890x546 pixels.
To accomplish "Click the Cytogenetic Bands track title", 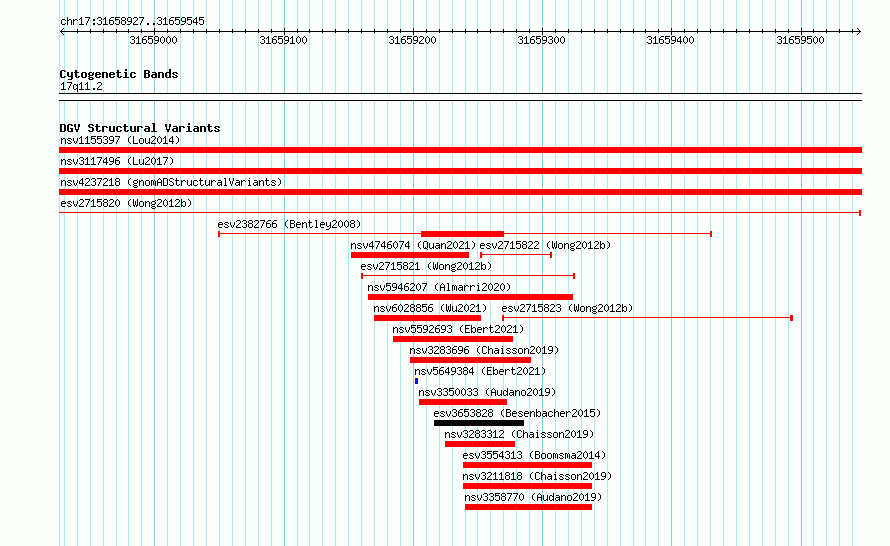I will (x=119, y=74).
